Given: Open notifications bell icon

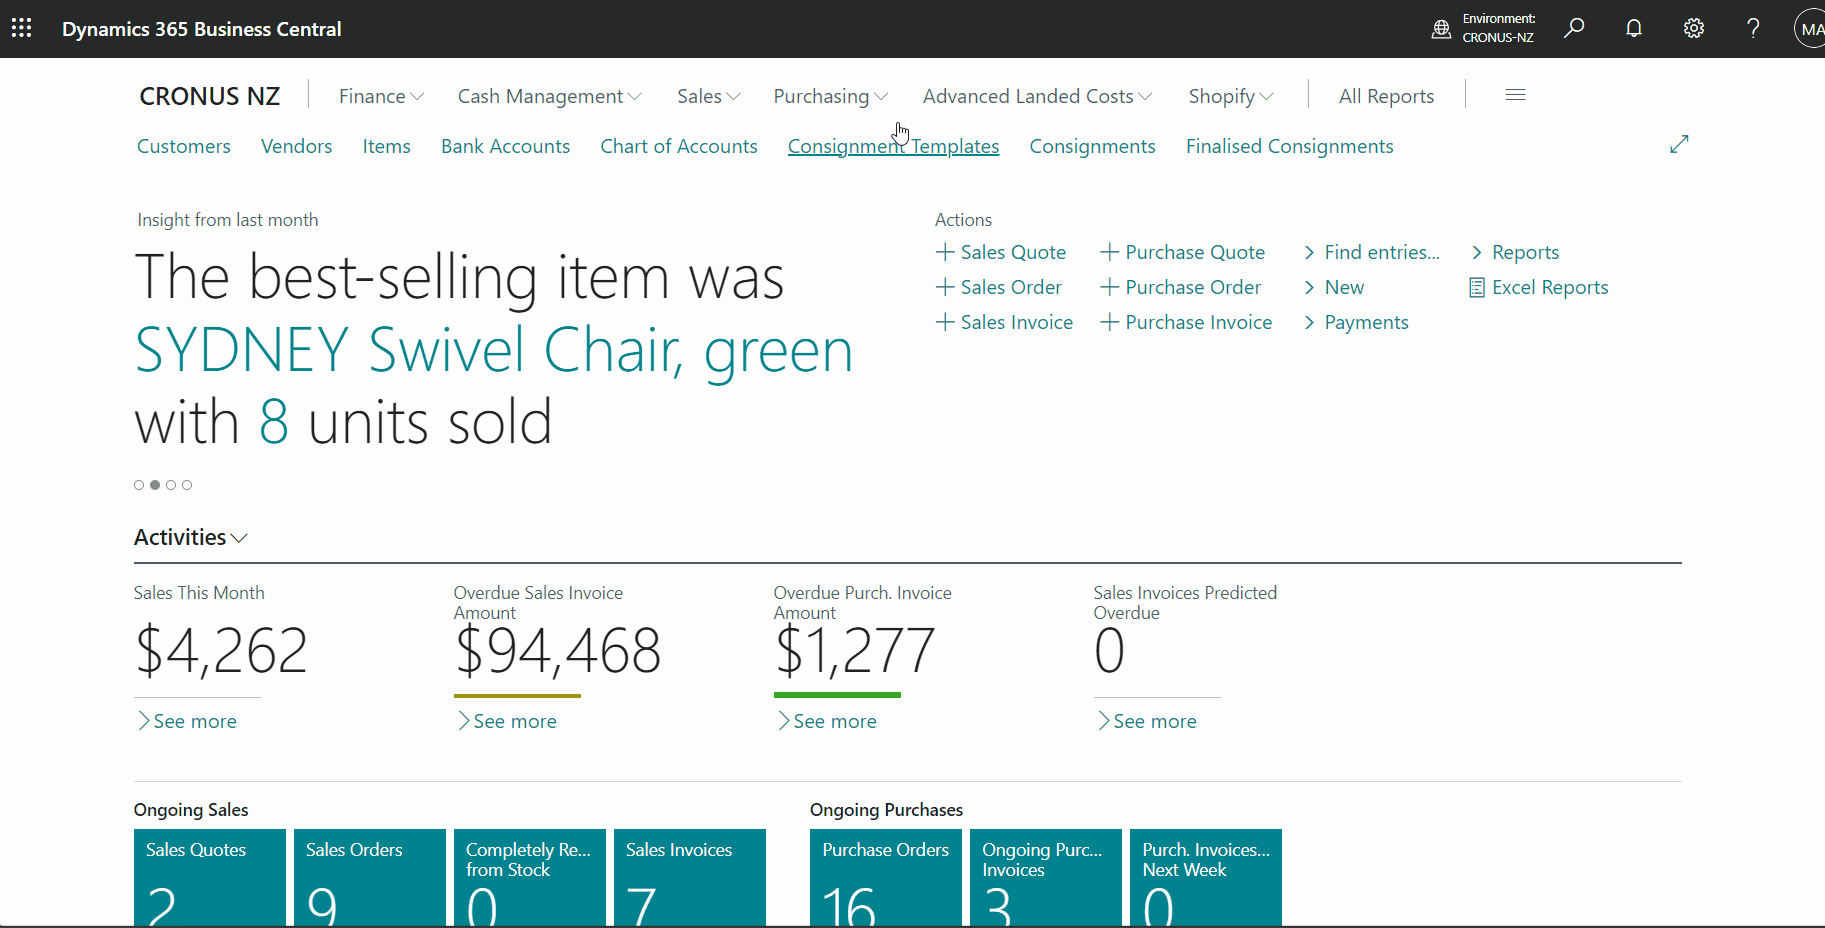Looking at the screenshot, I should 1634,28.
